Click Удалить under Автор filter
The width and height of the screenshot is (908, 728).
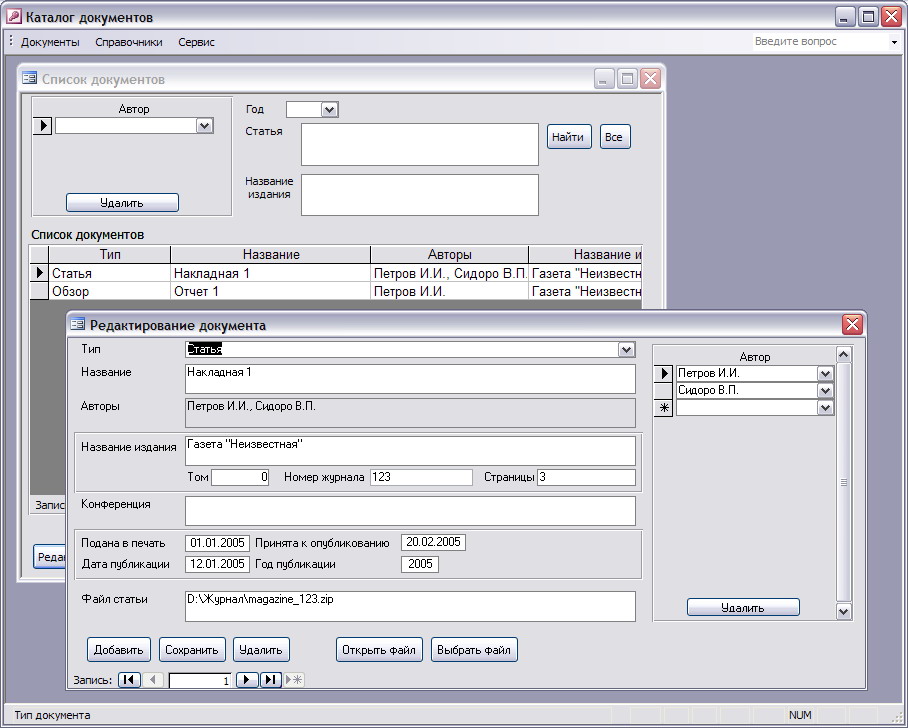click(122, 203)
